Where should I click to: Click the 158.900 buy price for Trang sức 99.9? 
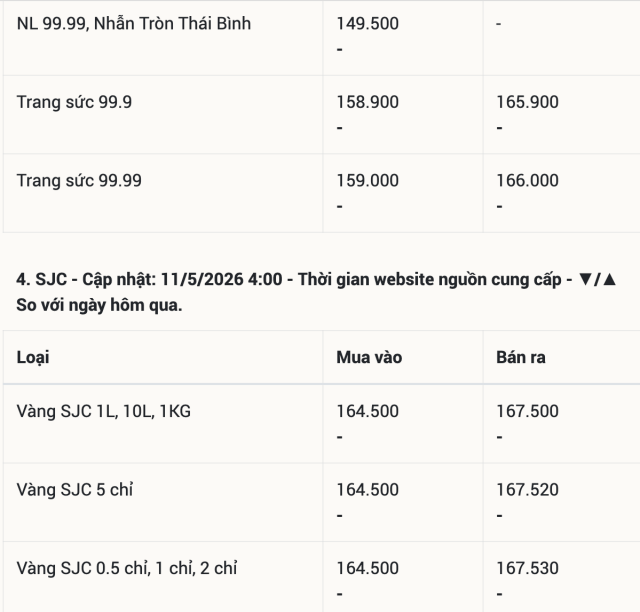[367, 102]
